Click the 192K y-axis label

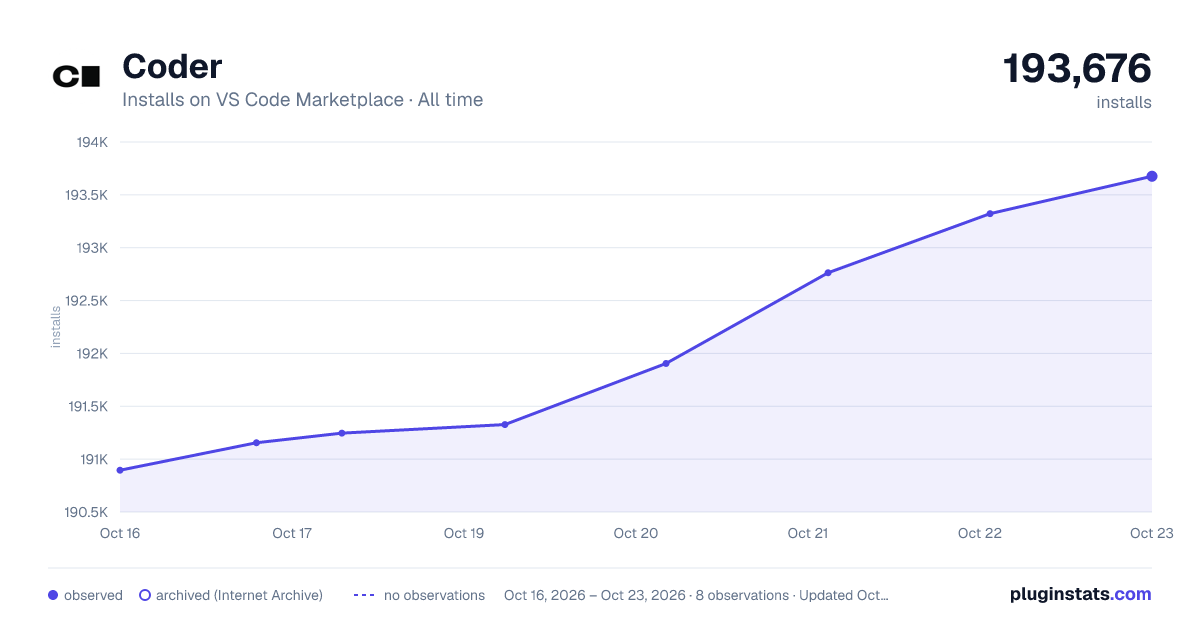[92, 353]
